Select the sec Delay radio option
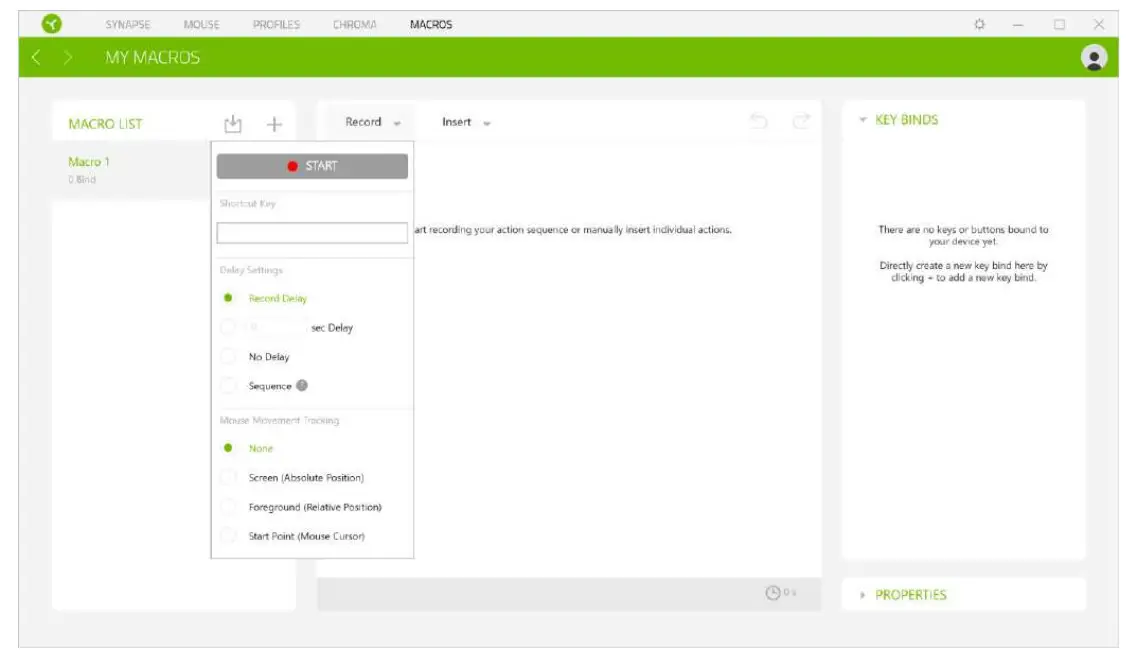 tap(228, 327)
